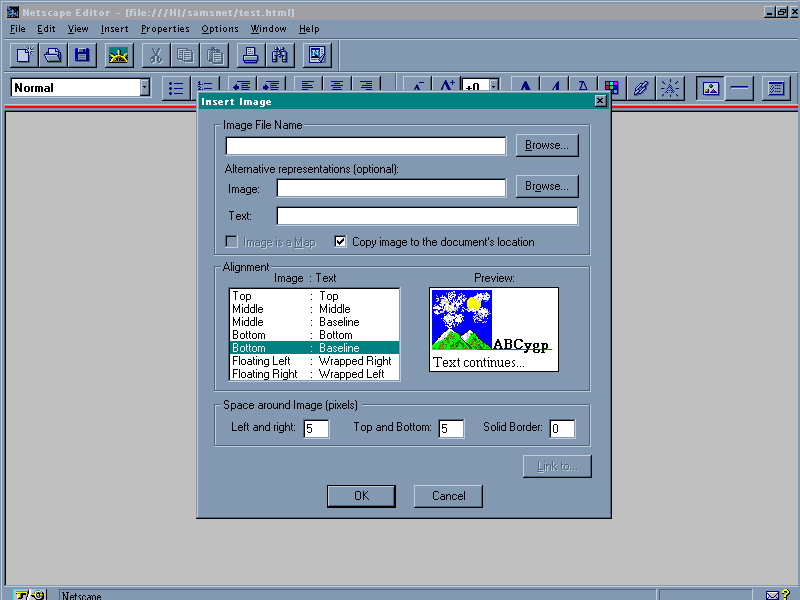Screen dimensions: 800x600
Task: Click the bullet list toolbar icon
Action: pos(176,88)
